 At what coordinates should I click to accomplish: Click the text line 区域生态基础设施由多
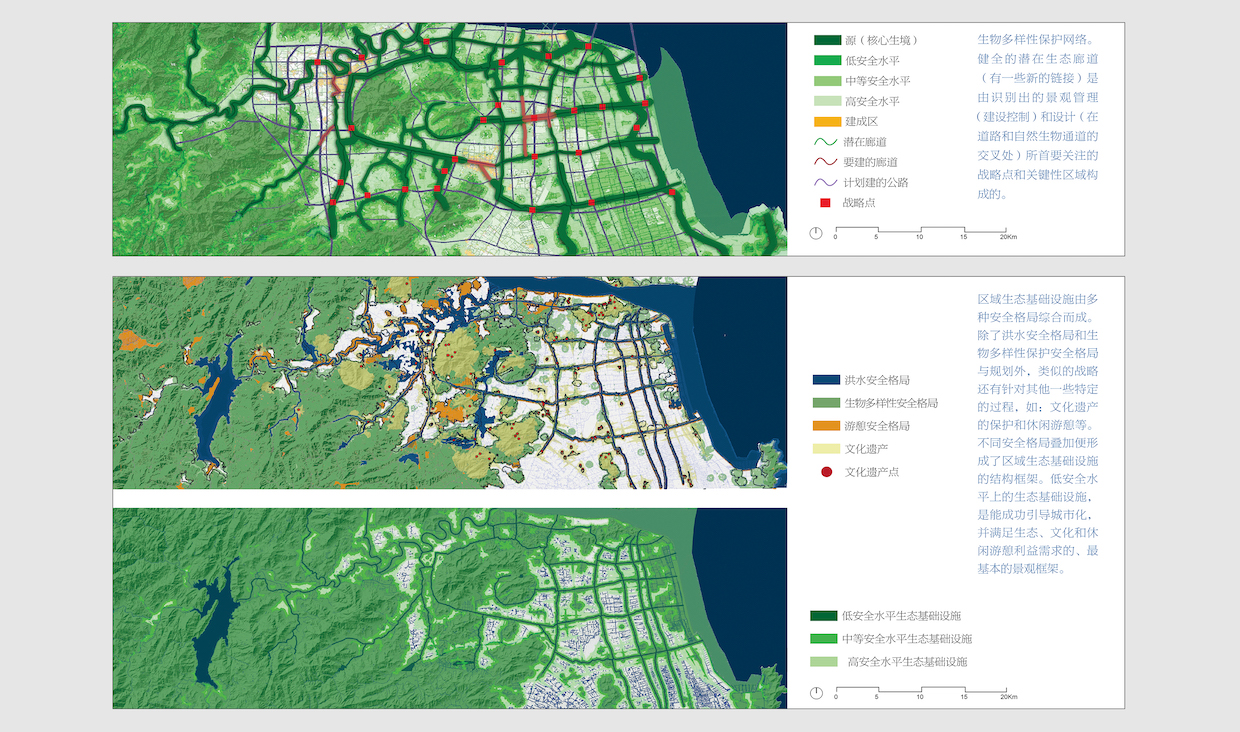coord(1038,299)
